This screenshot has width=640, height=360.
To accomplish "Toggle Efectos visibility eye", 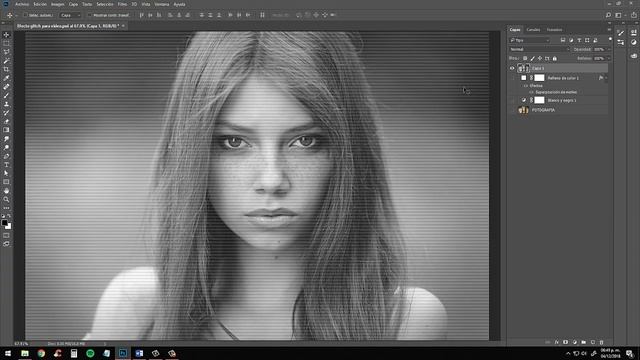I will (x=526, y=86).
